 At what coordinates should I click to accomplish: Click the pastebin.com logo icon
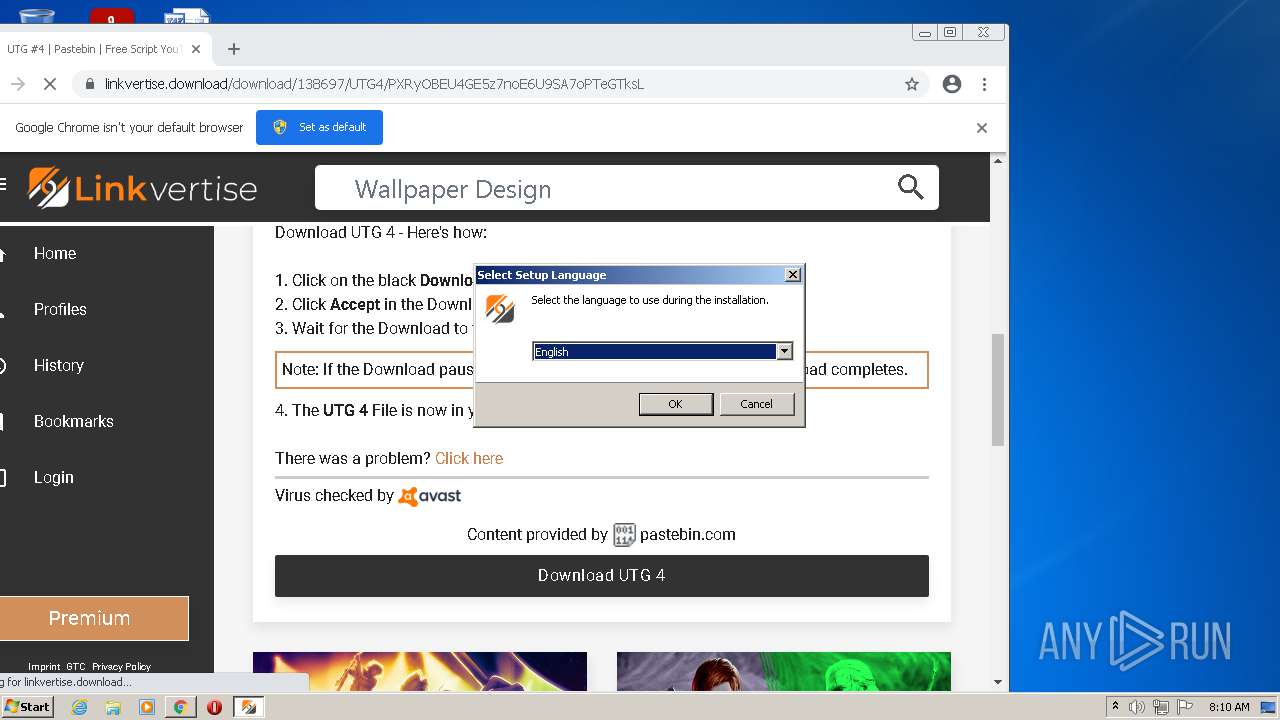tap(624, 535)
